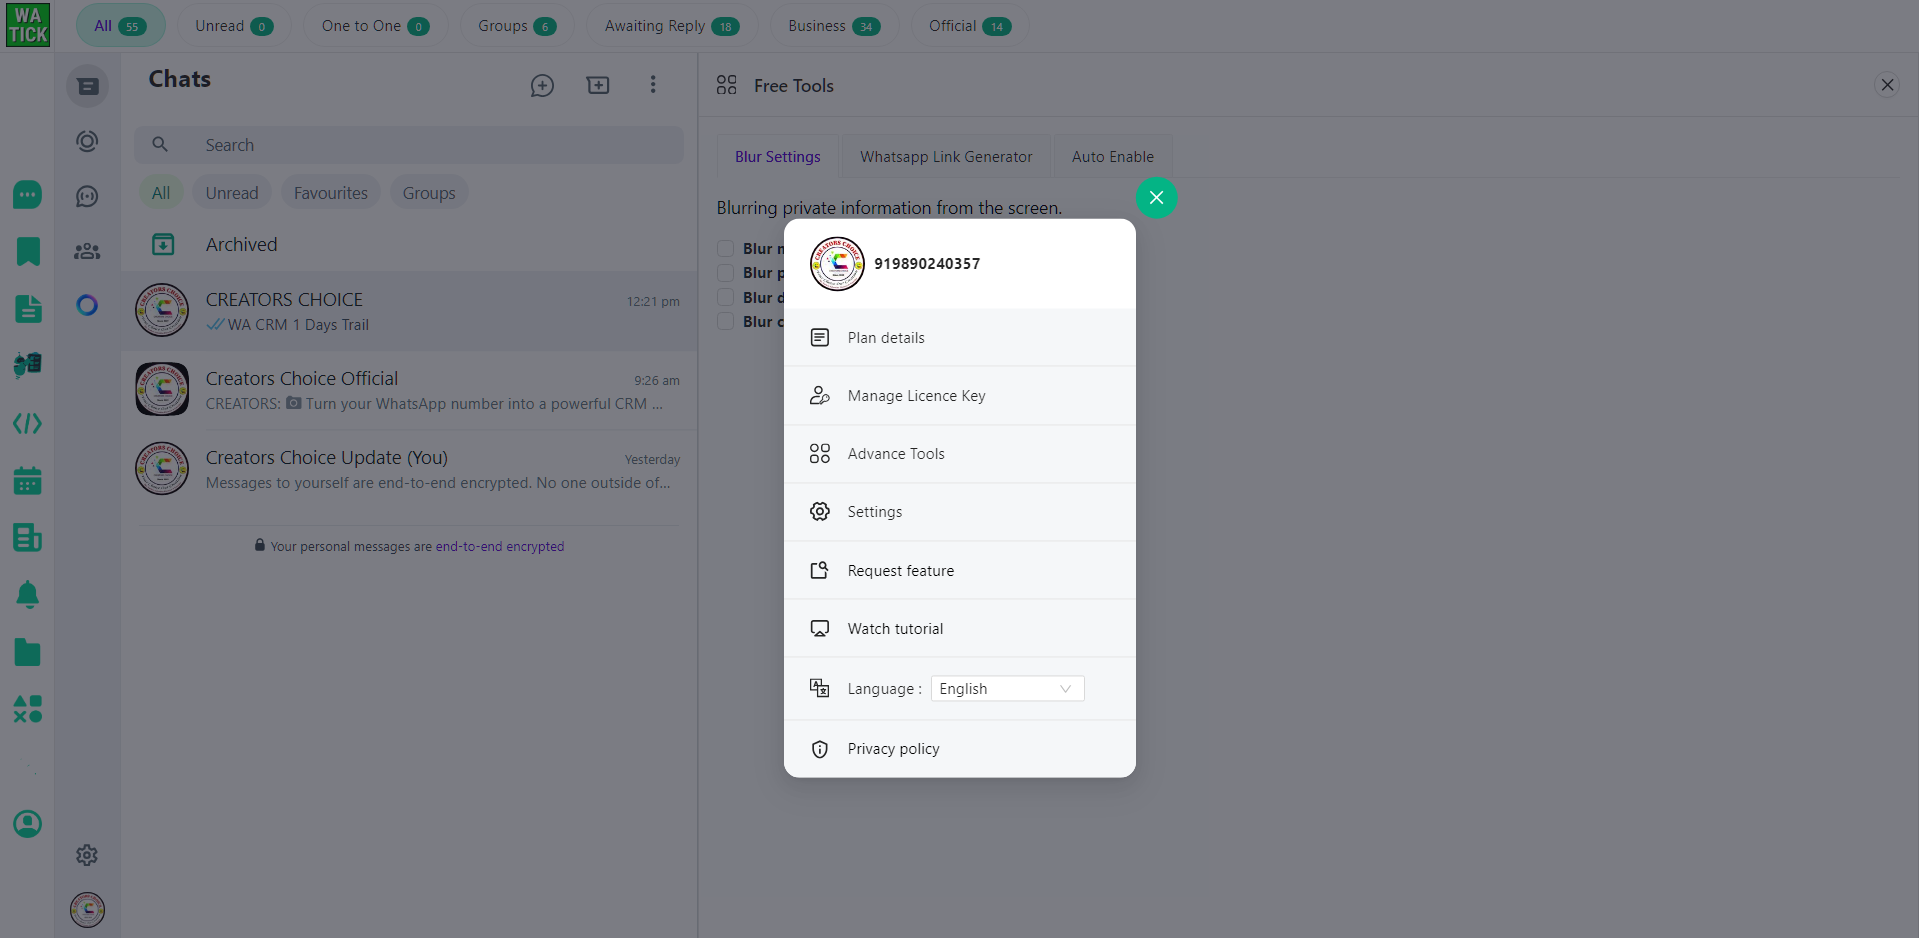Click the green code brackets icon
The image size is (1919, 938).
tap(28, 424)
